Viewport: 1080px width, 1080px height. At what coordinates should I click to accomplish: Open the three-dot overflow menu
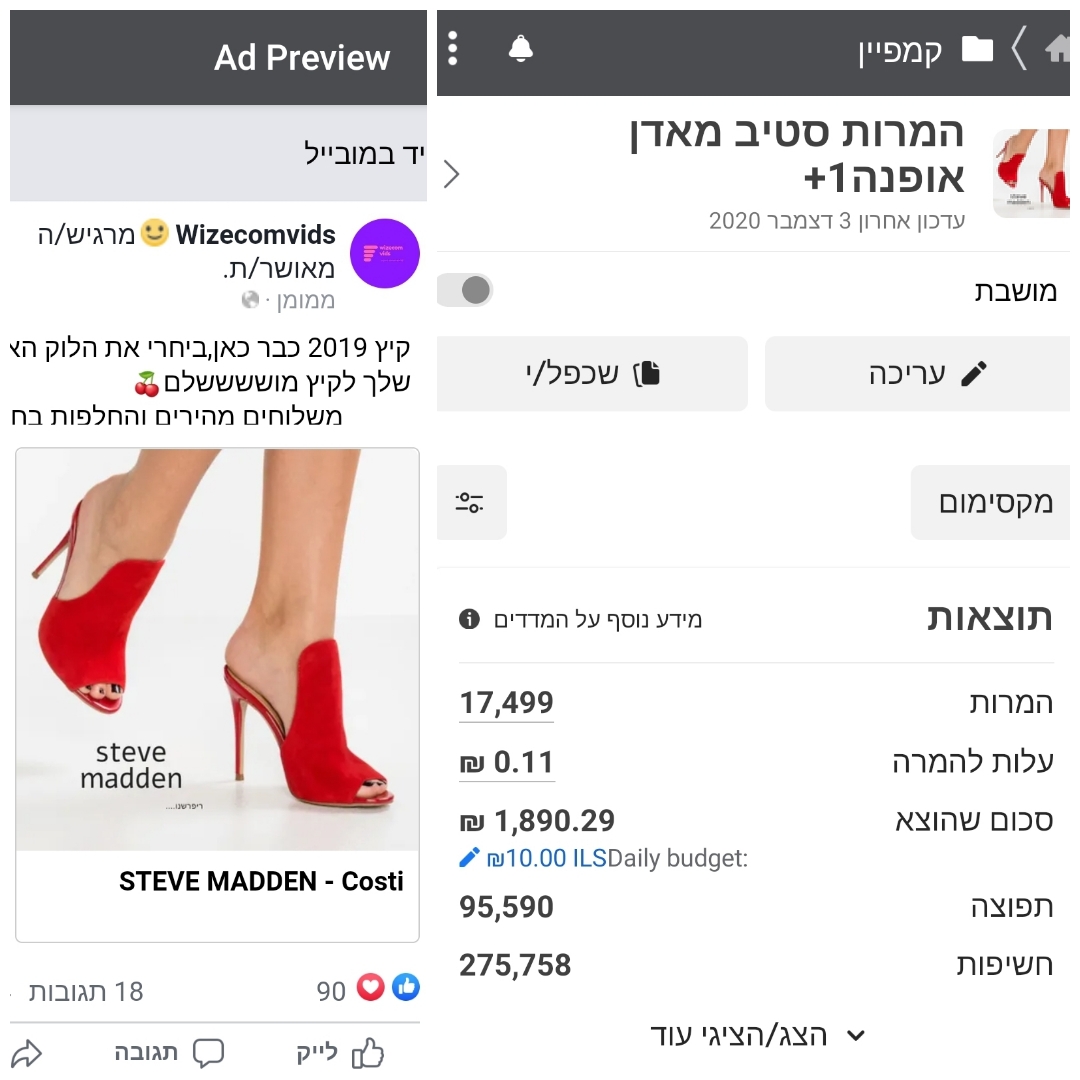453,49
